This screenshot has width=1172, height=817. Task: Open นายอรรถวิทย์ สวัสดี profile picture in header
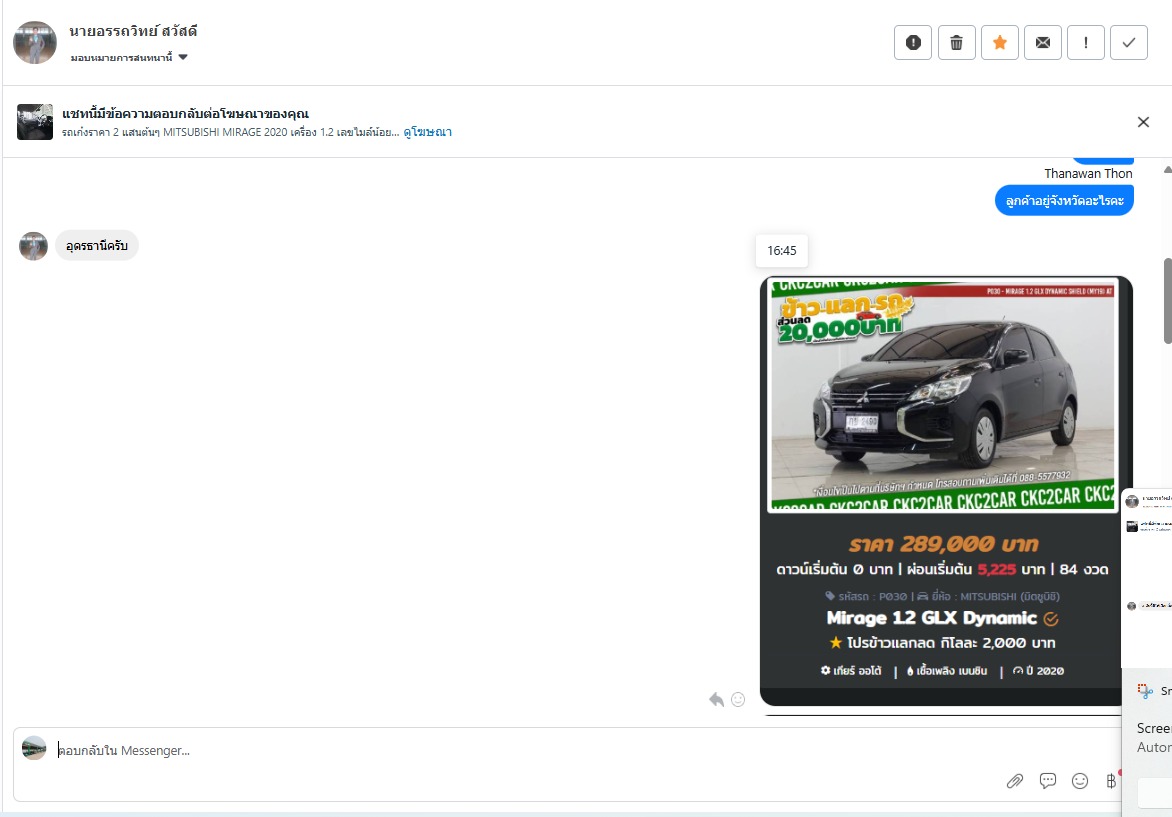35,43
